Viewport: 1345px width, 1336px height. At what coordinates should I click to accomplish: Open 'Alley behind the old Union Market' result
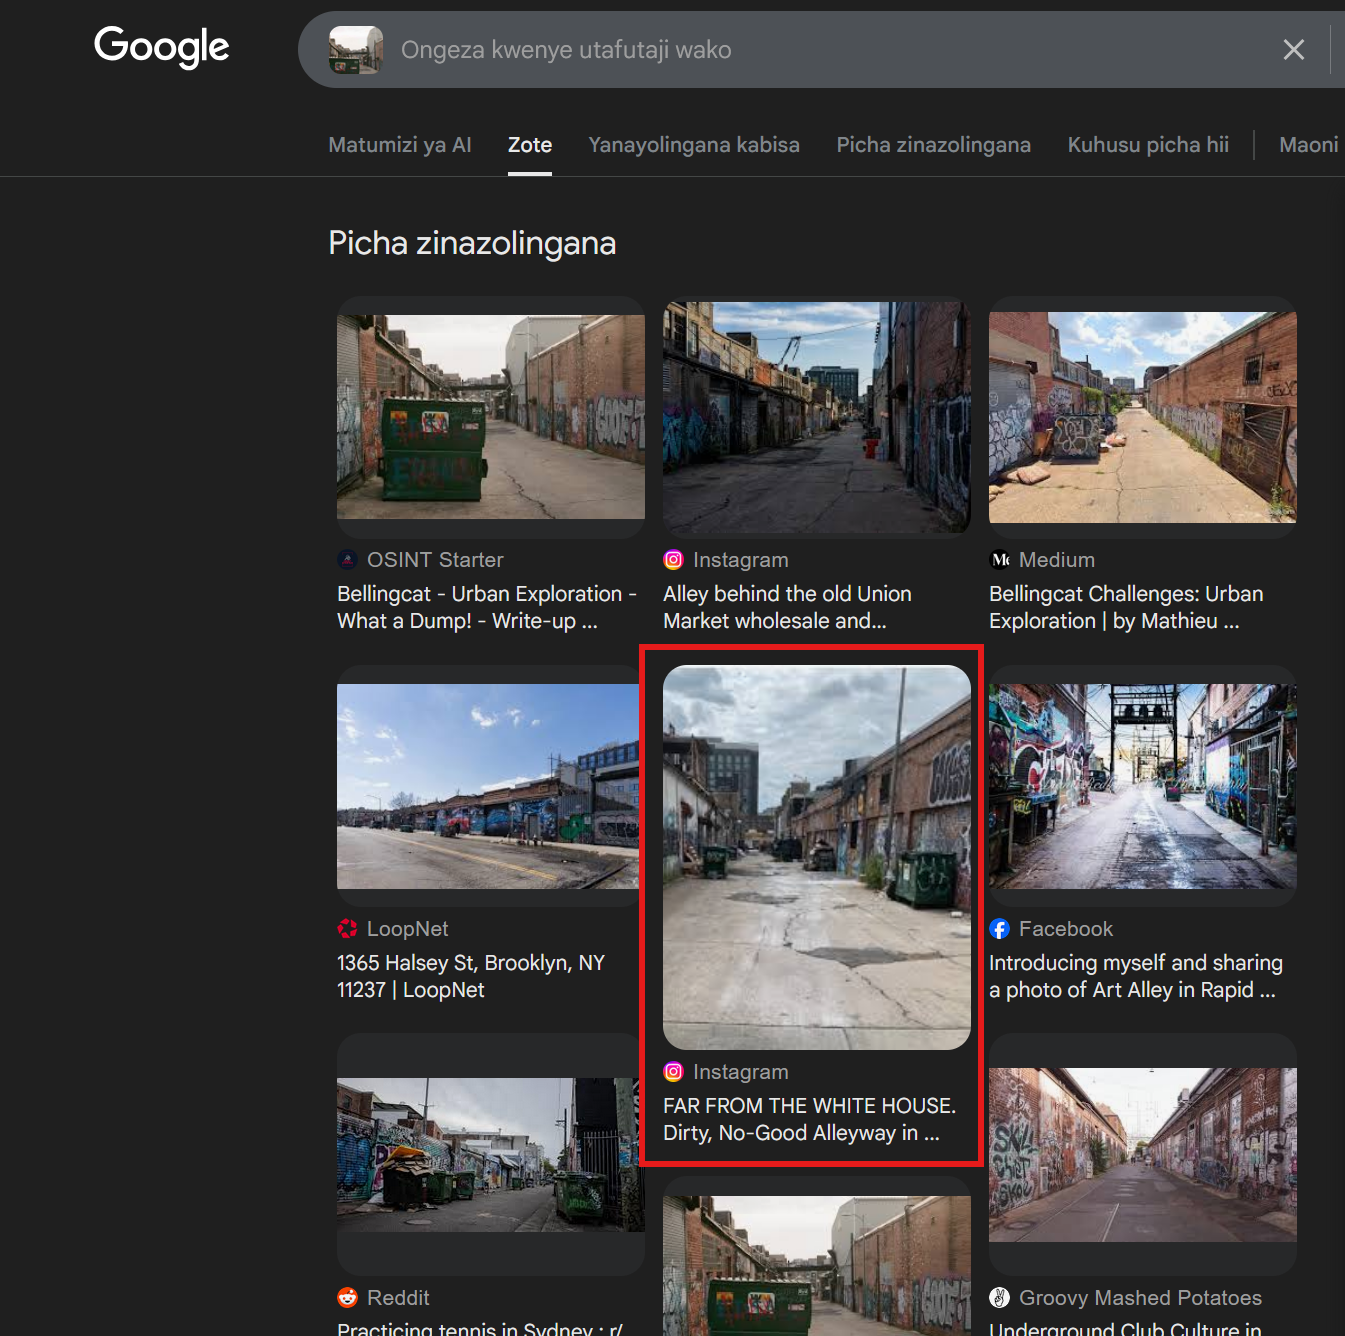(x=787, y=607)
